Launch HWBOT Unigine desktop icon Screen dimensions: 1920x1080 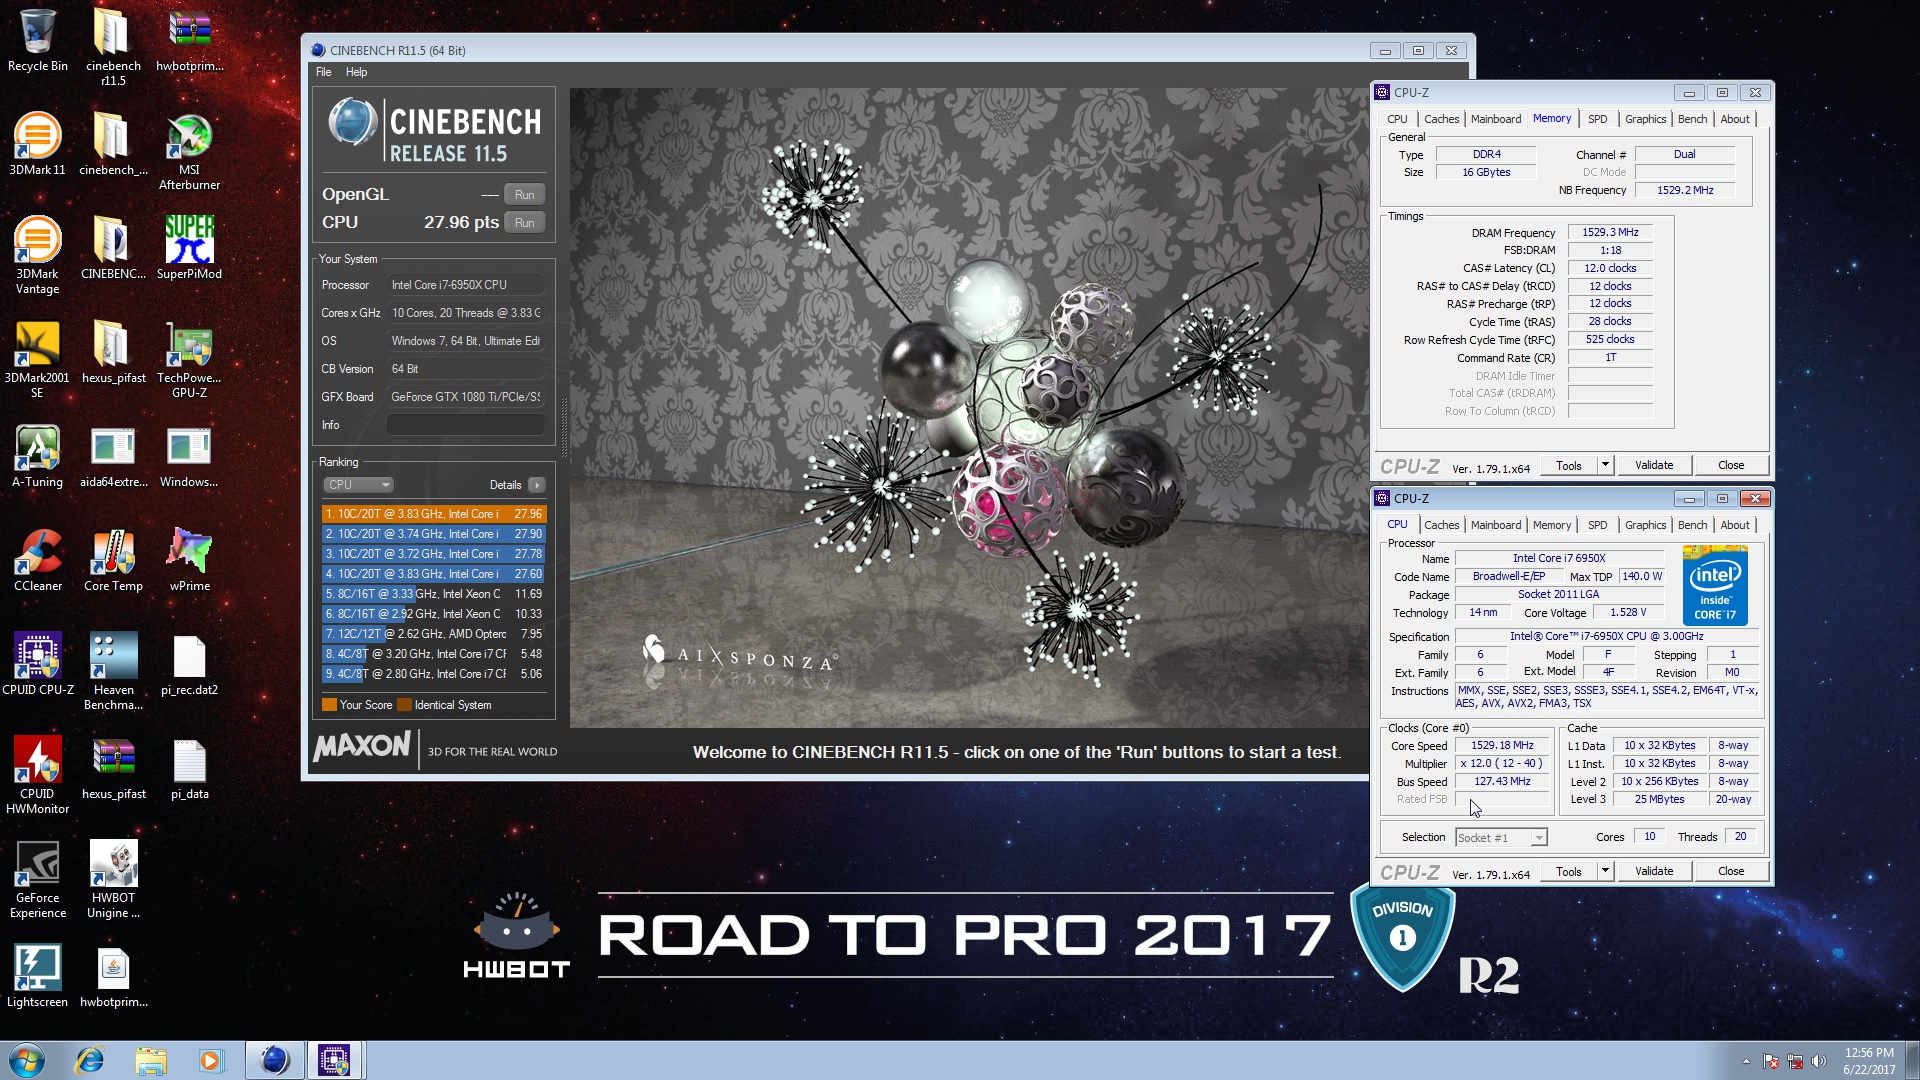coord(113,879)
